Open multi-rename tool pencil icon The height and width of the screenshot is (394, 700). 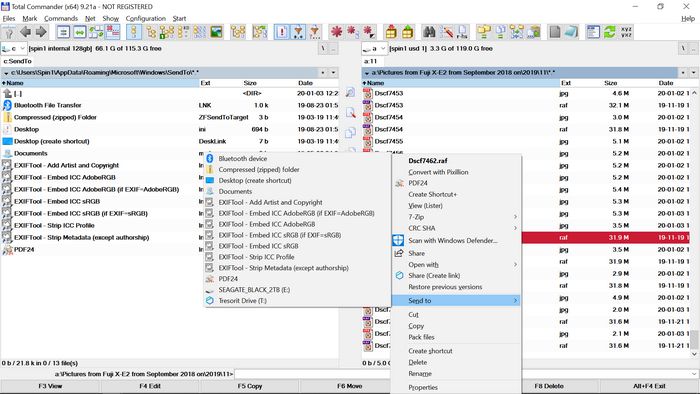point(446,32)
